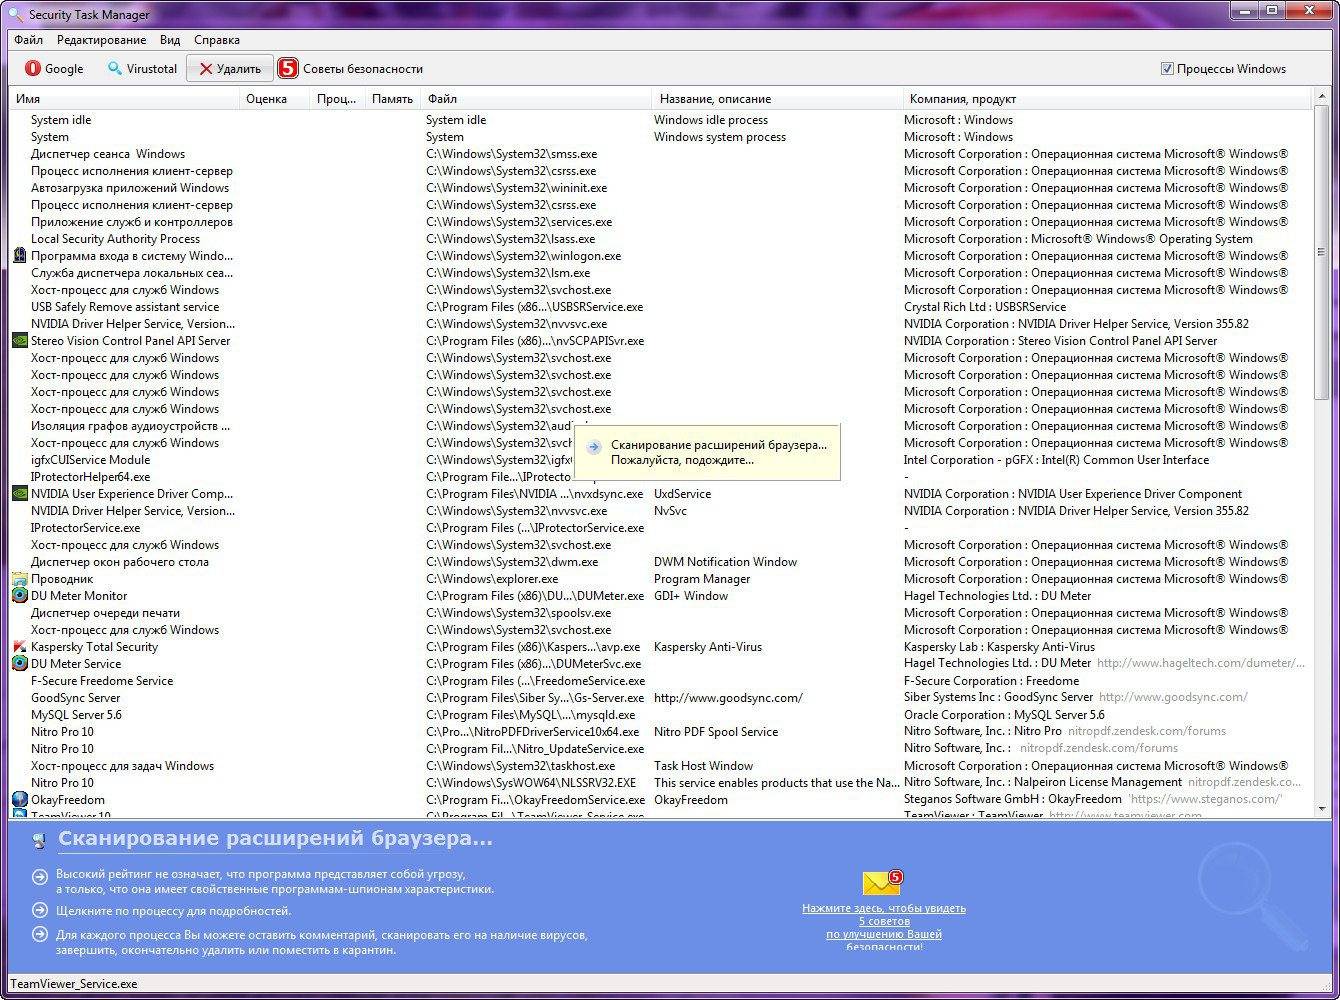Select the igfxCUIService Module row
This screenshot has height=1000, width=1340.
point(660,460)
